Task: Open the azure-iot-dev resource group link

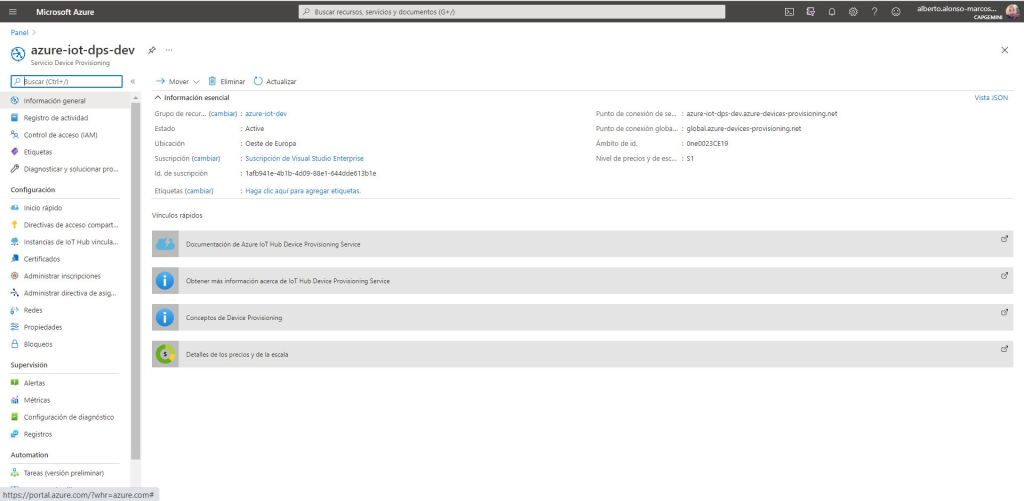Action: pyautogui.click(x=266, y=113)
